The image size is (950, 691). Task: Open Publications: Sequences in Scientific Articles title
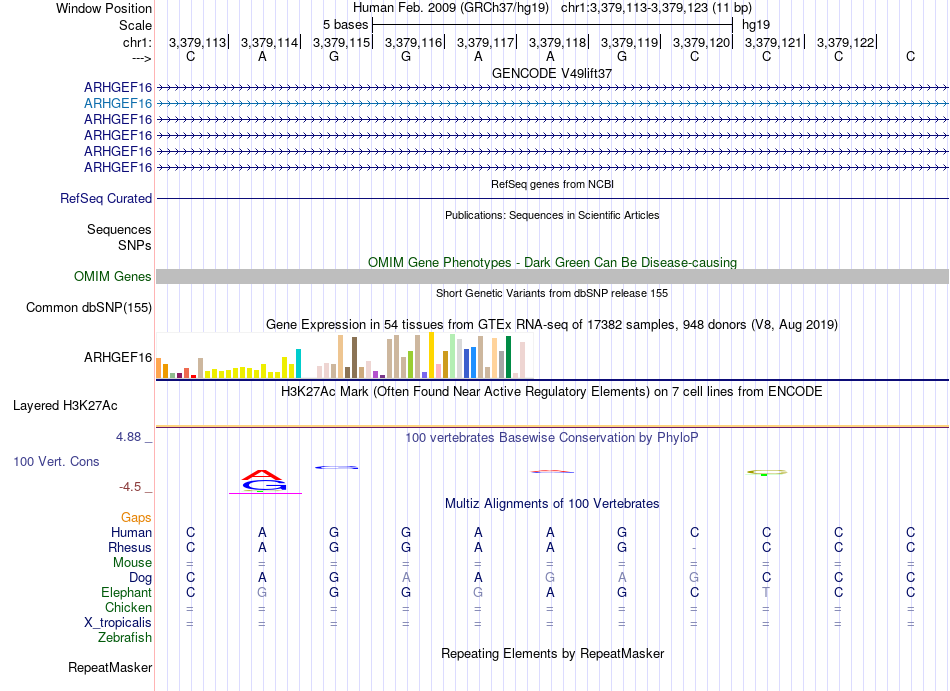click(x=552, y=215)
